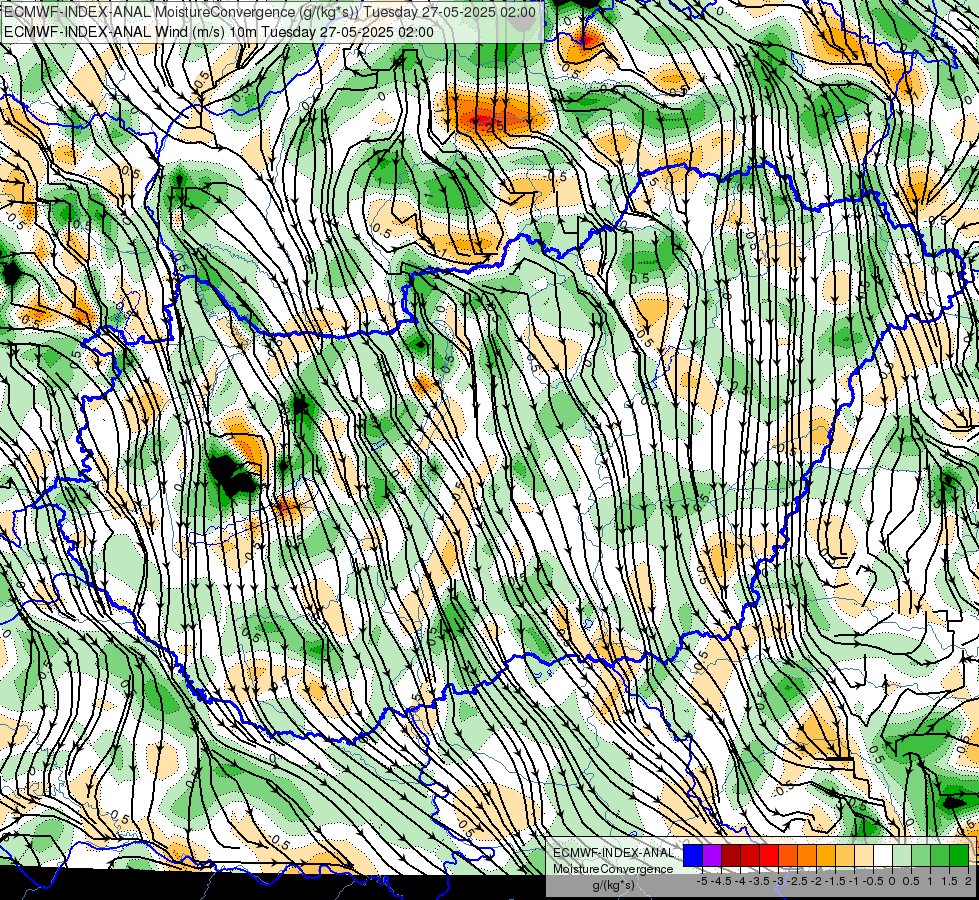The width and height of the screenshot is (979, 900).
Task: Click the legend's 1.5 tick label
Action: pyautogui.click(x=949, y=881)
